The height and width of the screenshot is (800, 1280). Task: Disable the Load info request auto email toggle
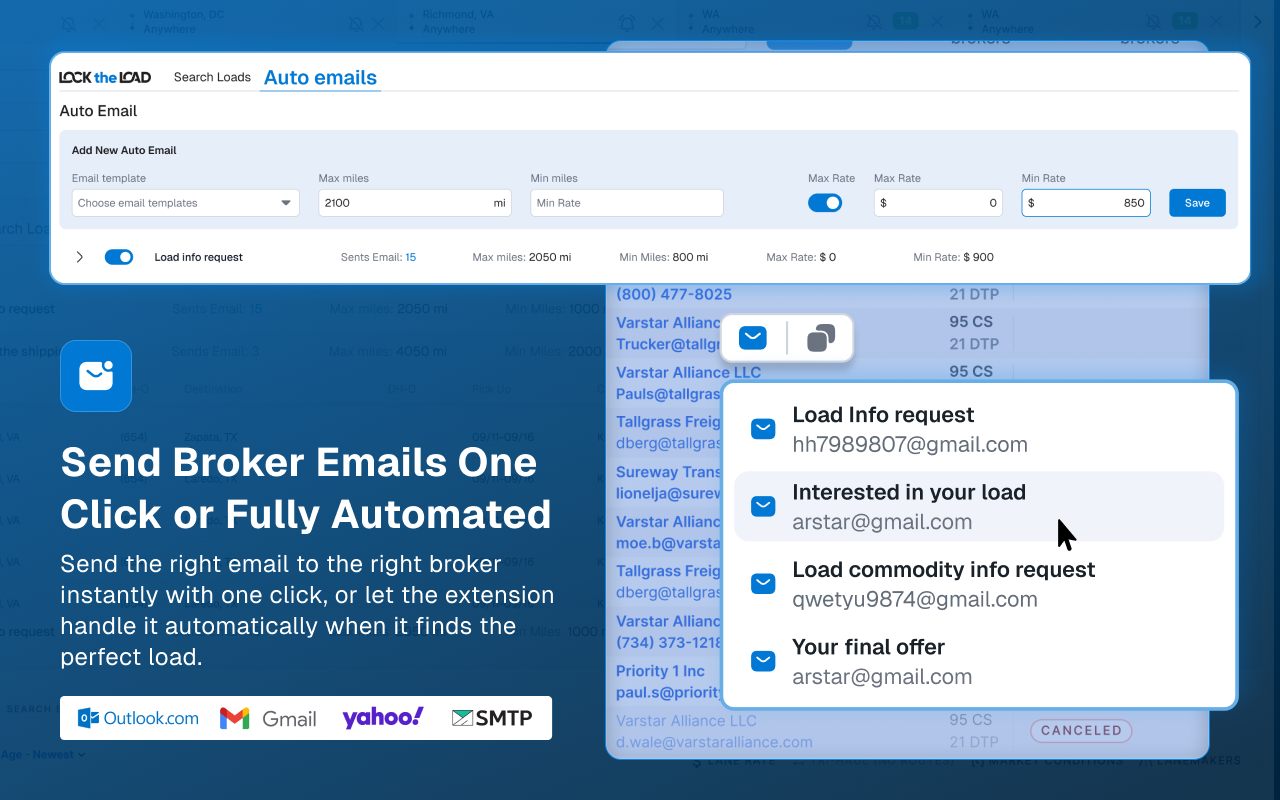coord(119,257)
